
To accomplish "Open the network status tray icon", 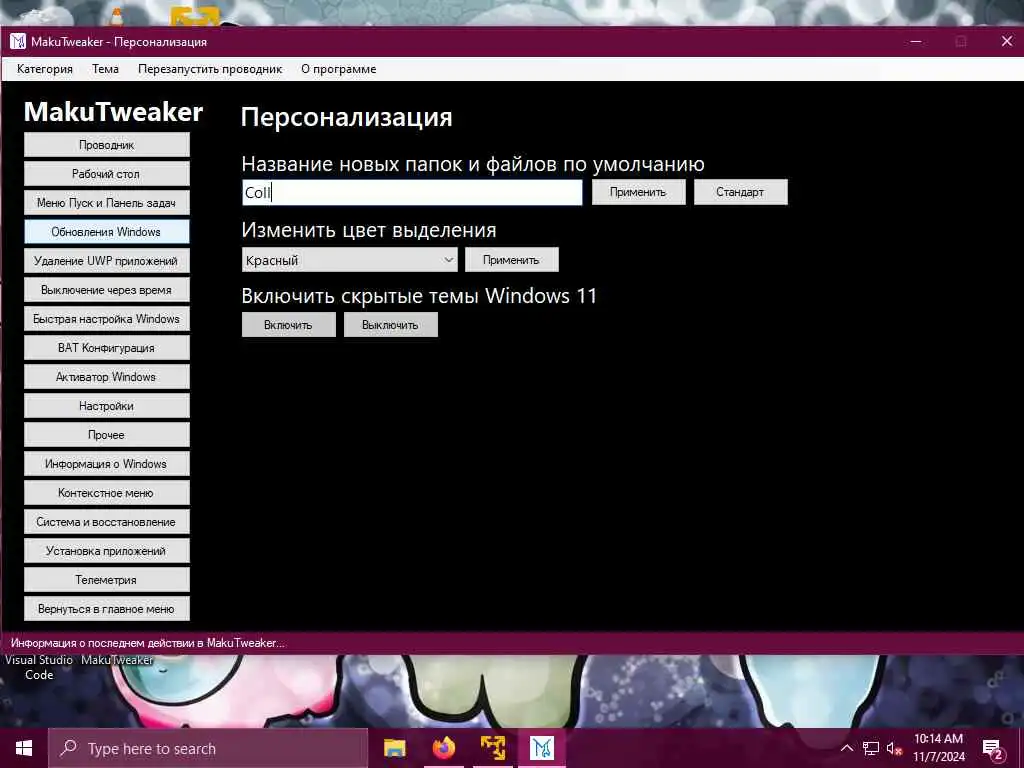I will coord(871,748).
